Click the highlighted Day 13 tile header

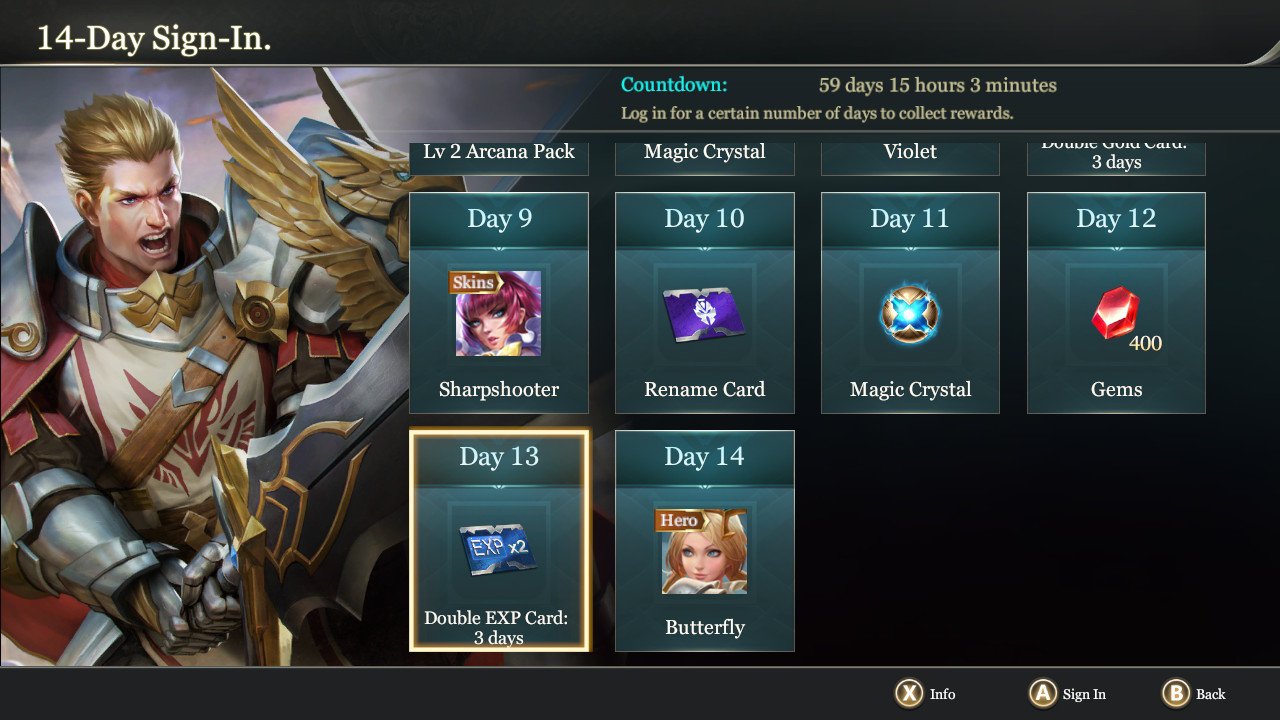tap(499, 457)
